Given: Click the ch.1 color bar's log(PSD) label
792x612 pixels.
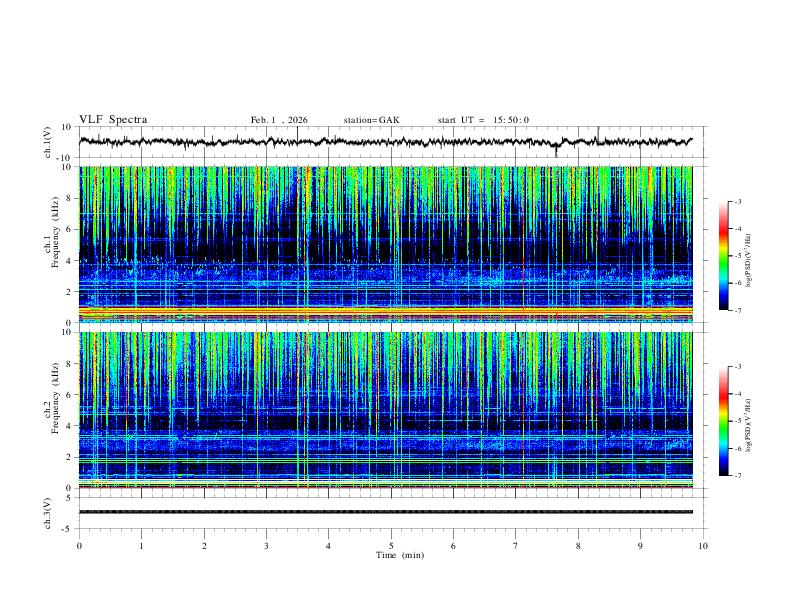Looking at the screenshot, I should (749, 261).
